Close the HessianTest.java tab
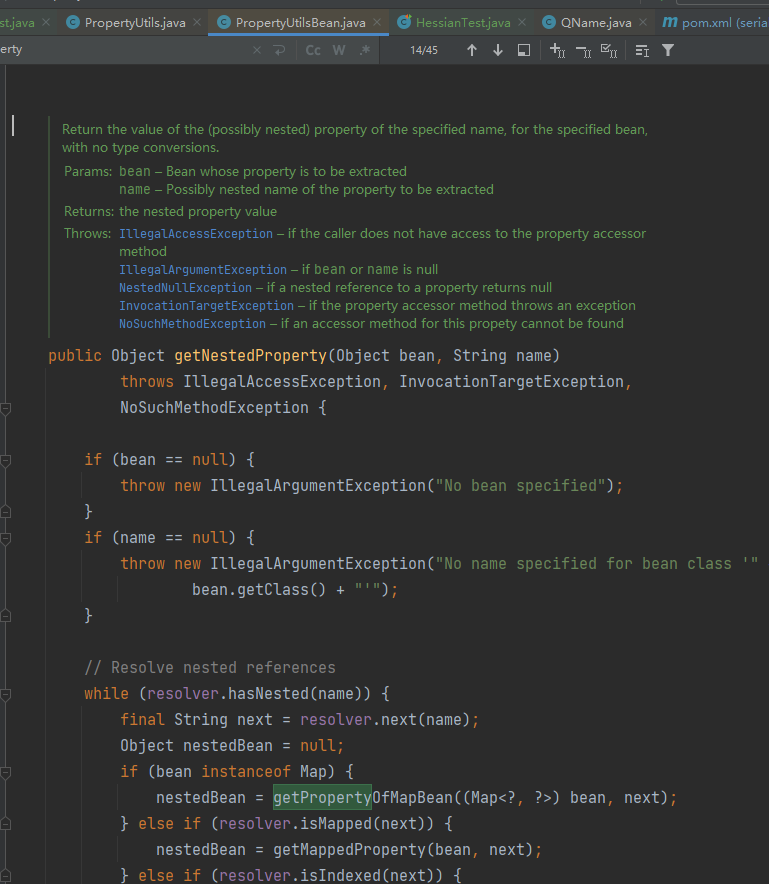 click(x=522, y=22)
